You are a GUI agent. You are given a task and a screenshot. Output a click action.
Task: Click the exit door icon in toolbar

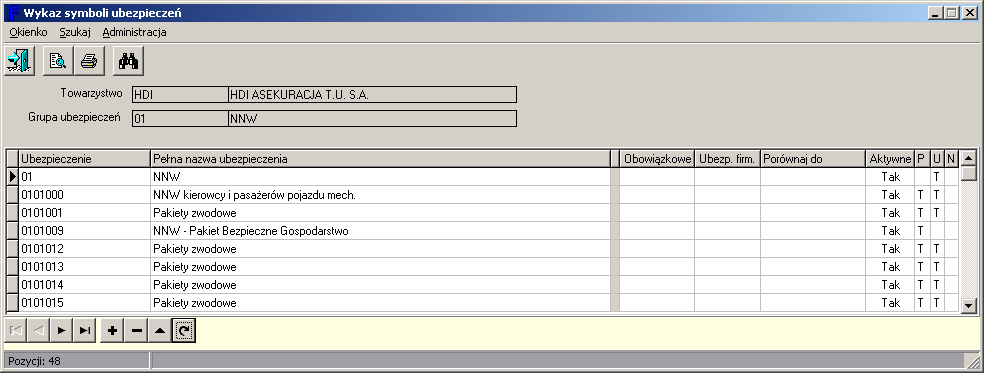pos(19,61)
